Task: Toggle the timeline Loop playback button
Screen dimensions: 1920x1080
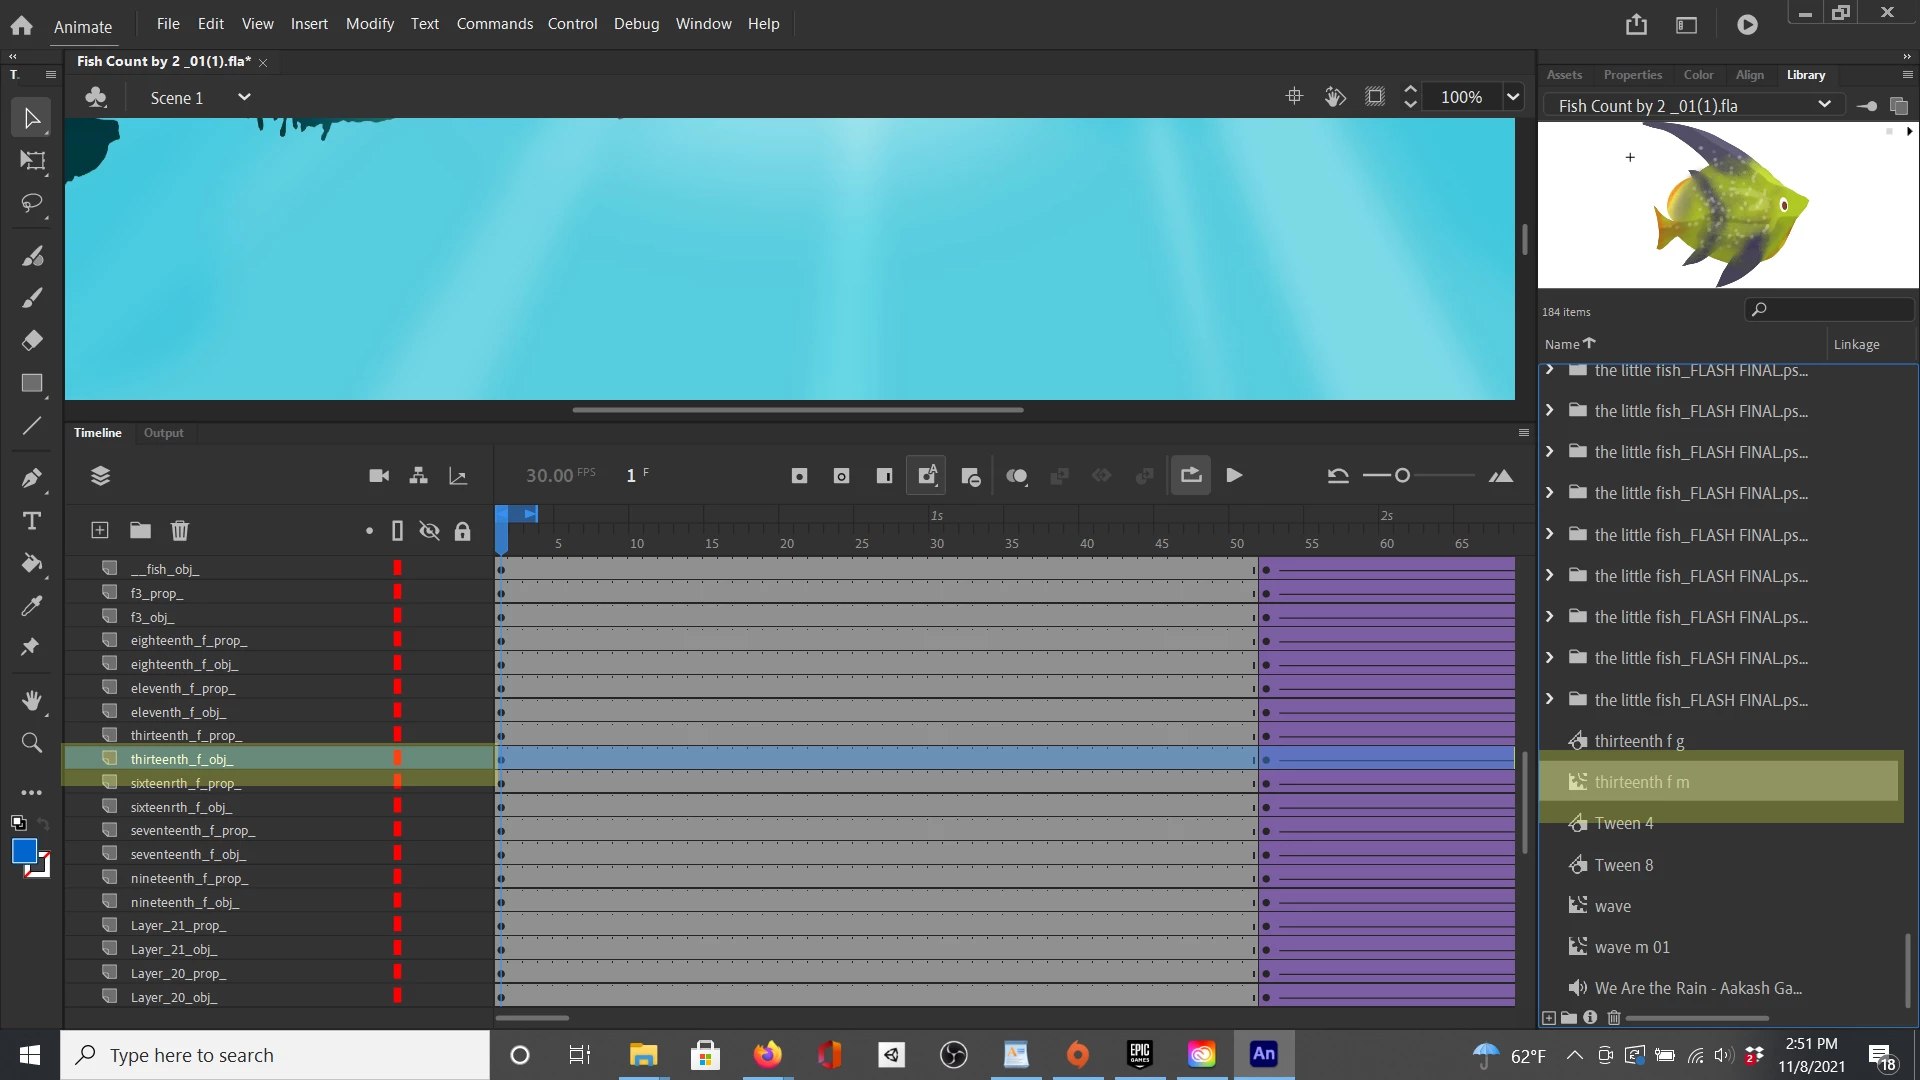Action: 1190,475
